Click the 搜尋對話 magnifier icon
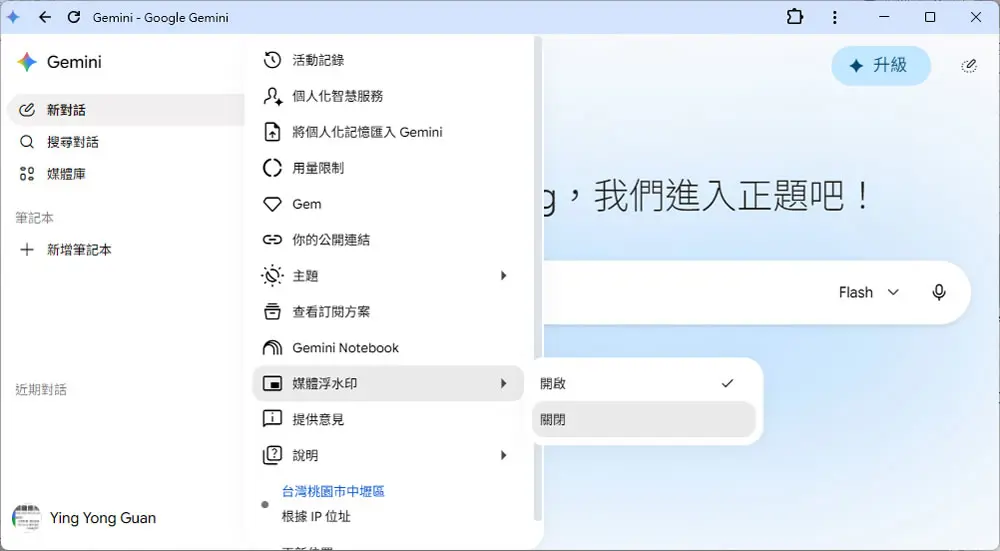Viewport: 1000px width, 551px height. pyautogui.click(x=27, y=142)
